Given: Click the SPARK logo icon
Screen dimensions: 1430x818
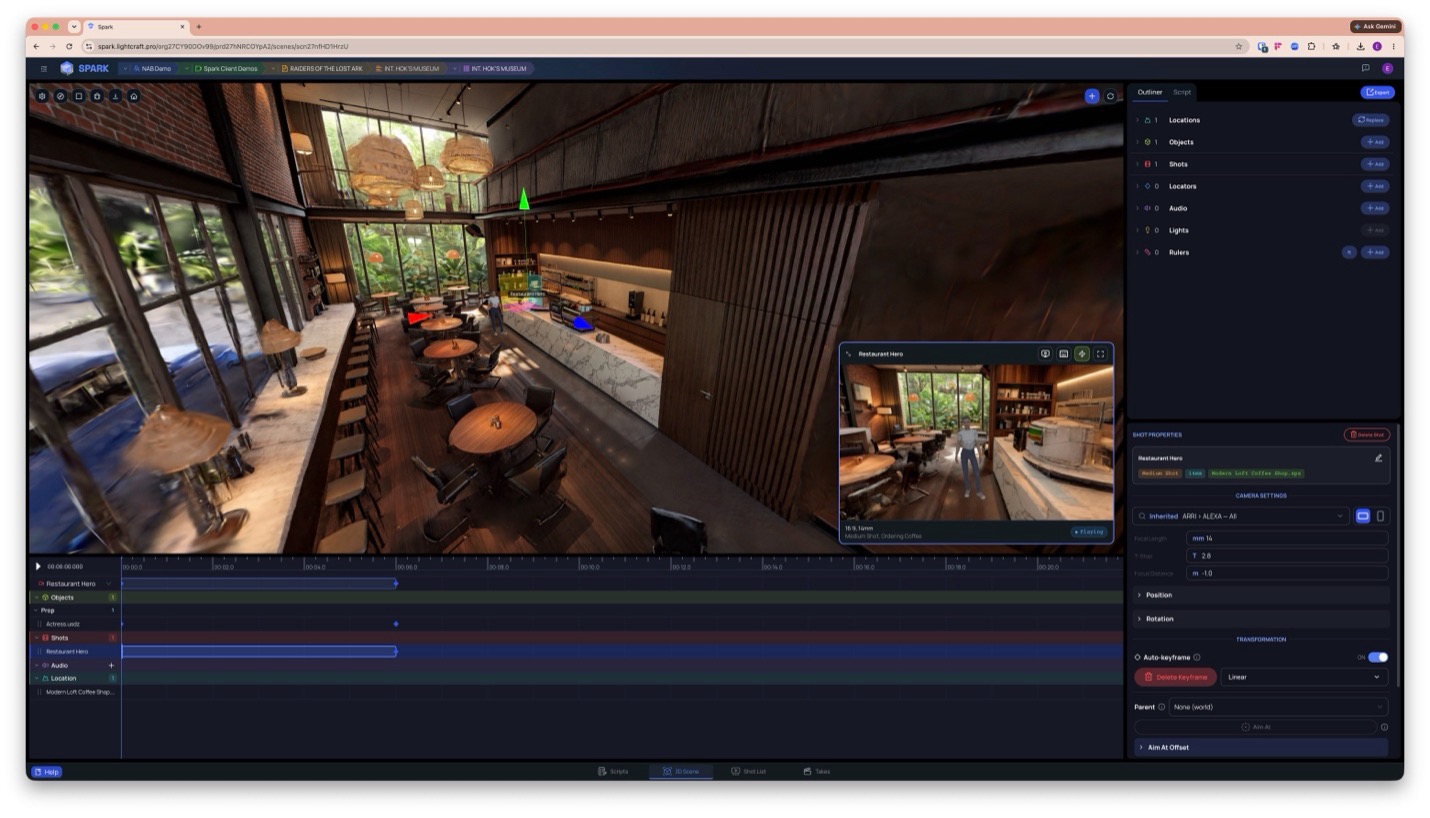Looking at the screenshot, I should pos(67,68).
